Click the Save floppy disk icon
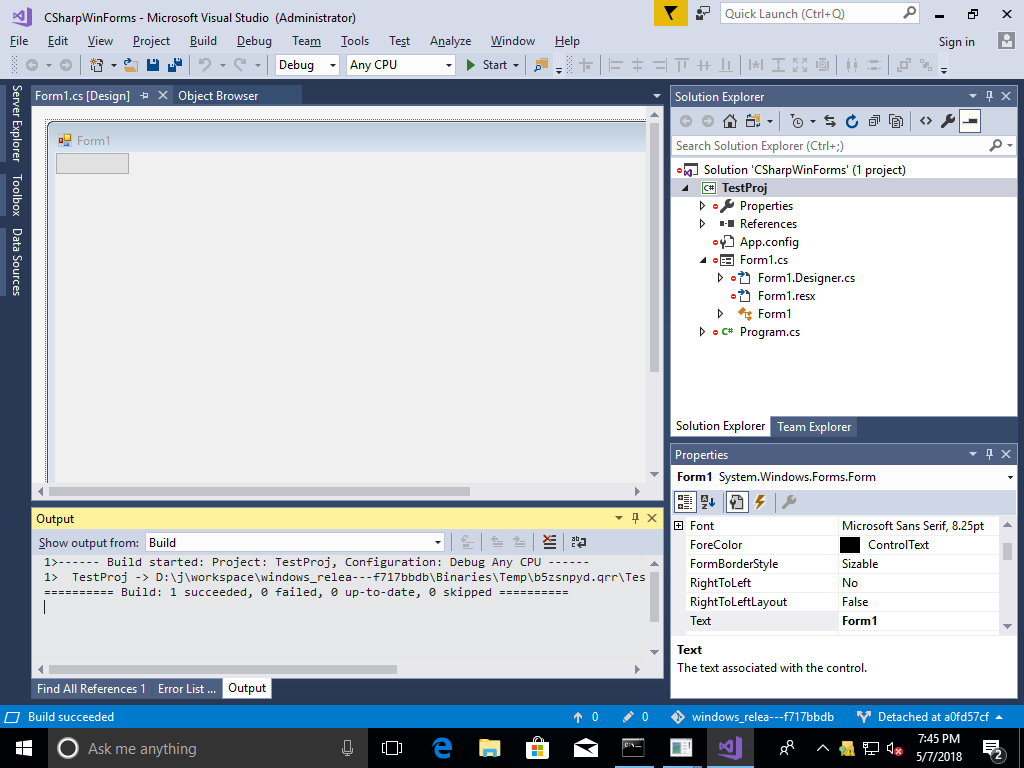The height and width of the screenshot is (768, 1024). (x=153, y=65)
